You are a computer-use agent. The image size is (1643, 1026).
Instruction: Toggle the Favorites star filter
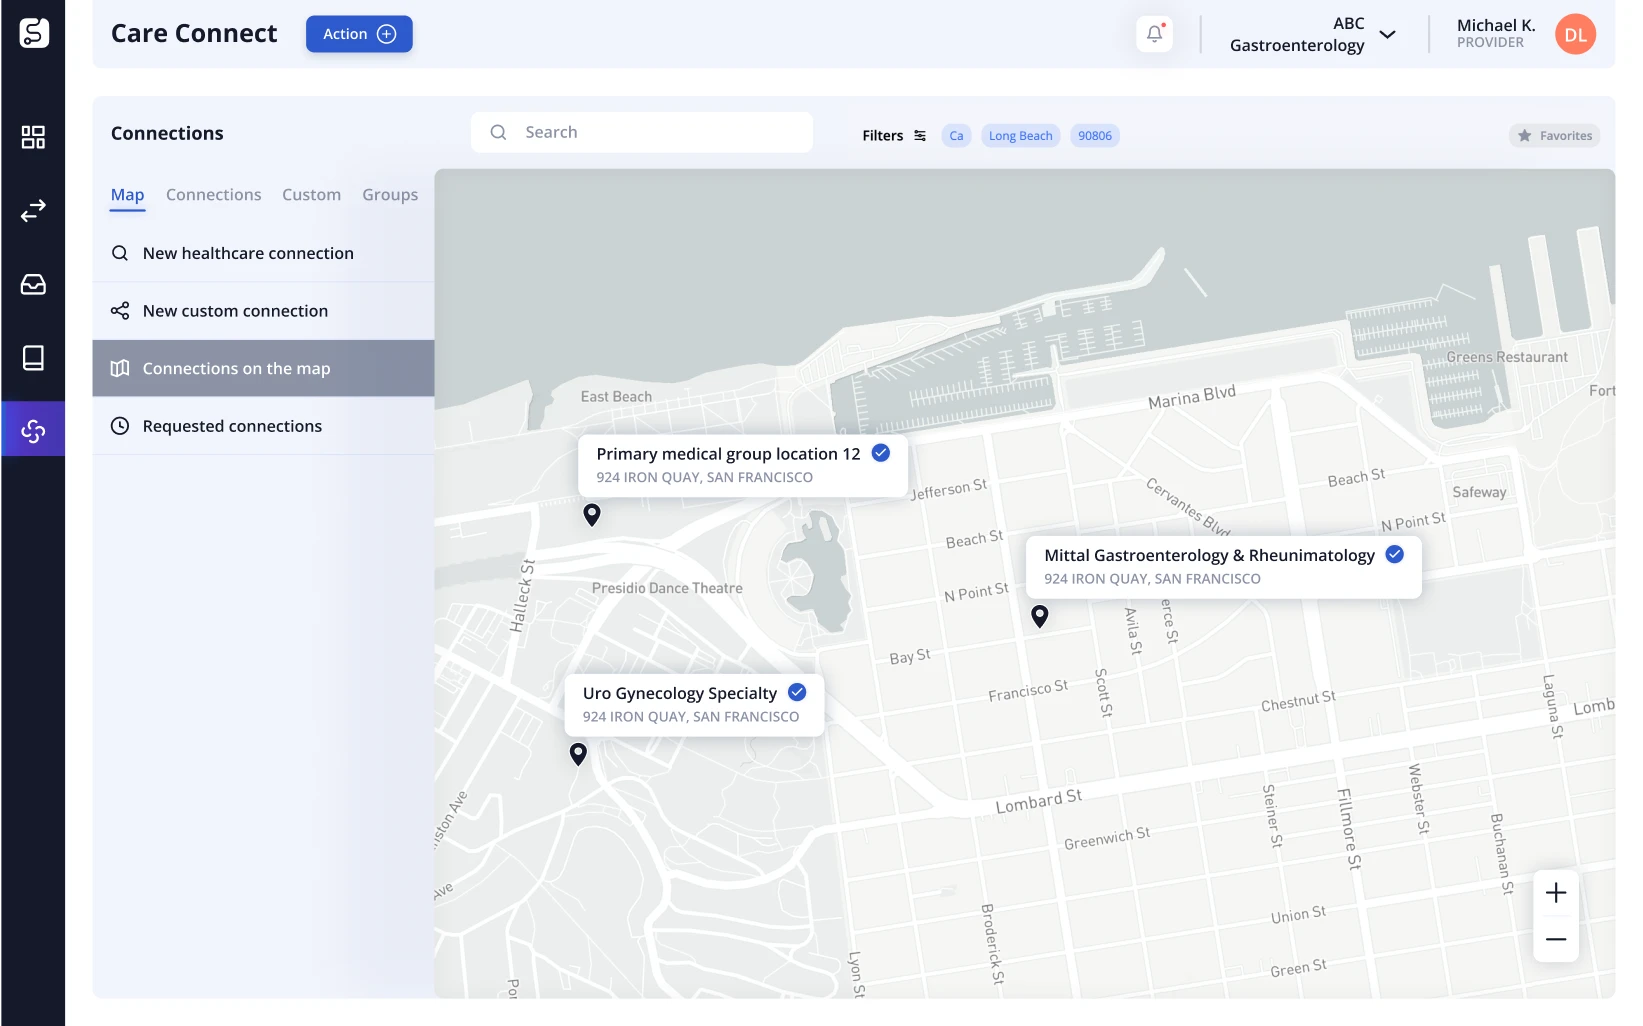(x=1554, y=136)
